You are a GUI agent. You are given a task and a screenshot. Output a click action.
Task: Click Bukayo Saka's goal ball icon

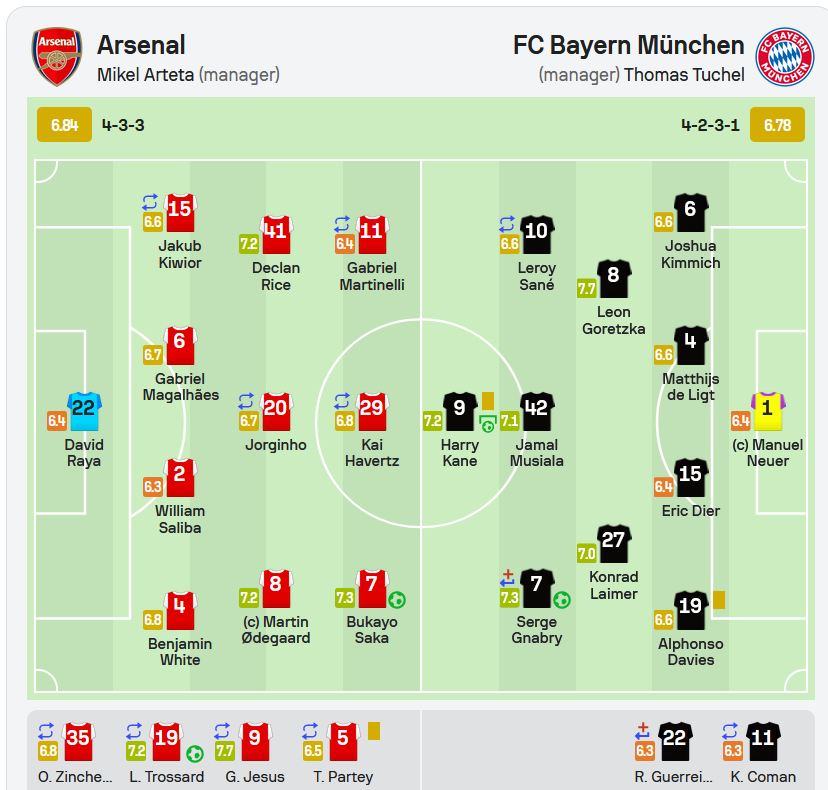[397, 600]
